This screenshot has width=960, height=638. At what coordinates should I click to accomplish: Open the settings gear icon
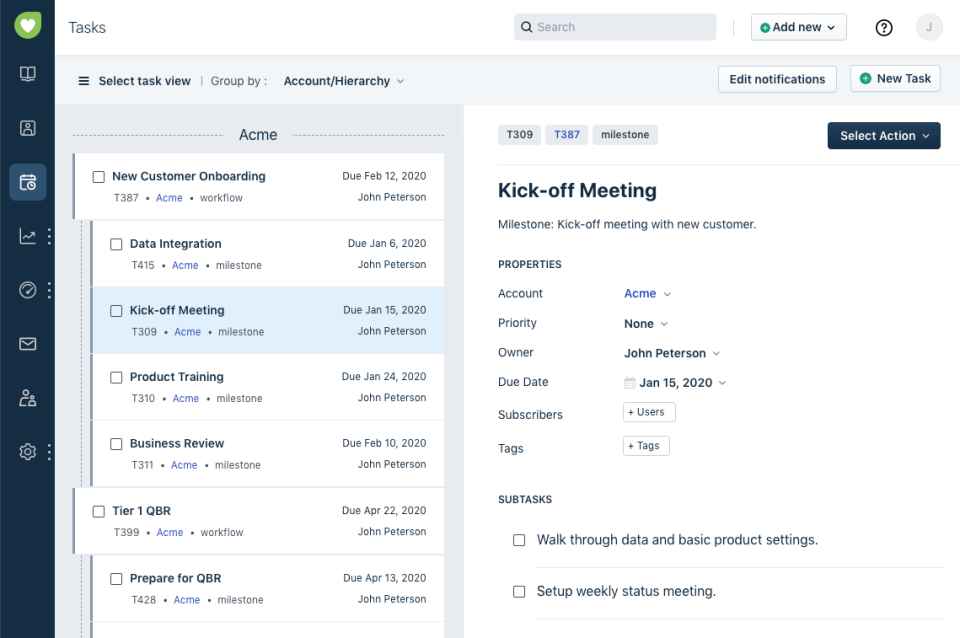27,451
